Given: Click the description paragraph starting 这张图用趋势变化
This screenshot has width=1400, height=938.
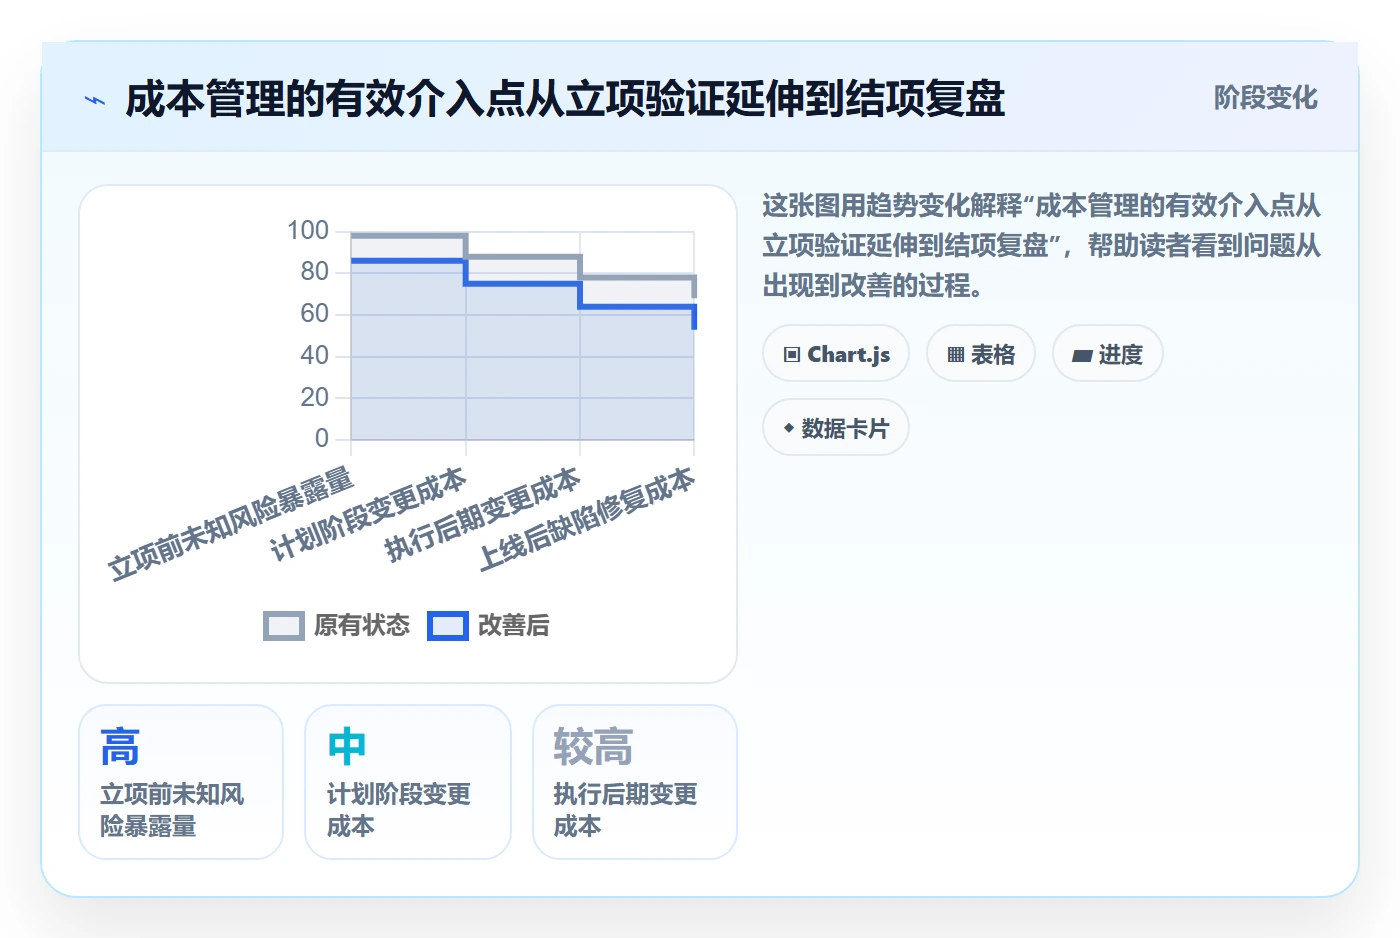Looking at the screenshot, I should [1041, 246].
